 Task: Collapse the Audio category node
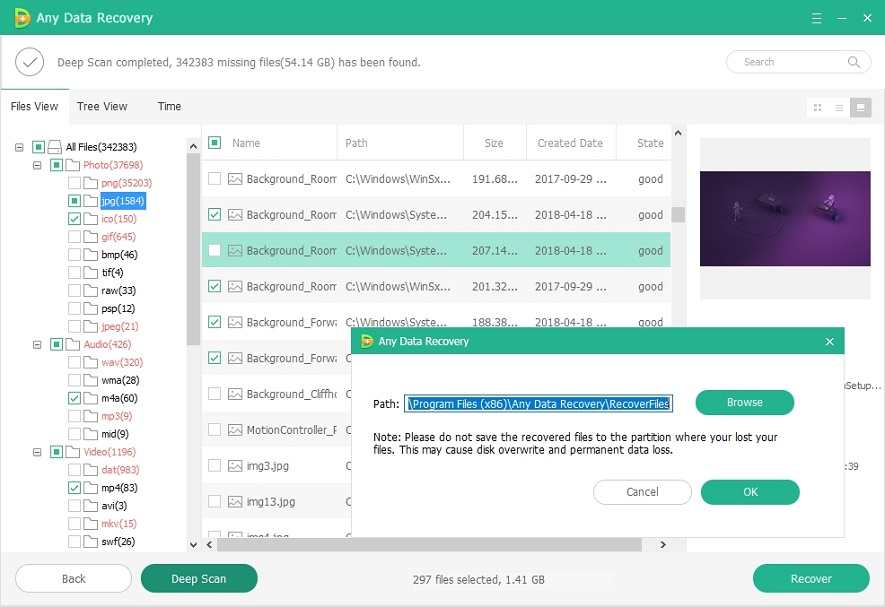(x=37, y=344)
